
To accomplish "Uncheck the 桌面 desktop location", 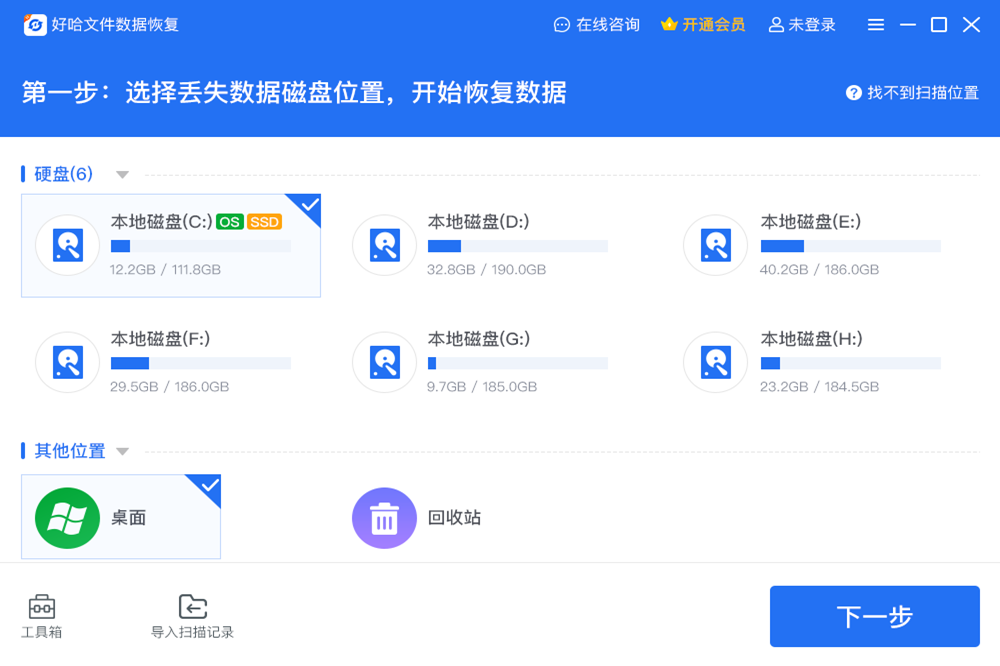I will click(x=120, y=518).
